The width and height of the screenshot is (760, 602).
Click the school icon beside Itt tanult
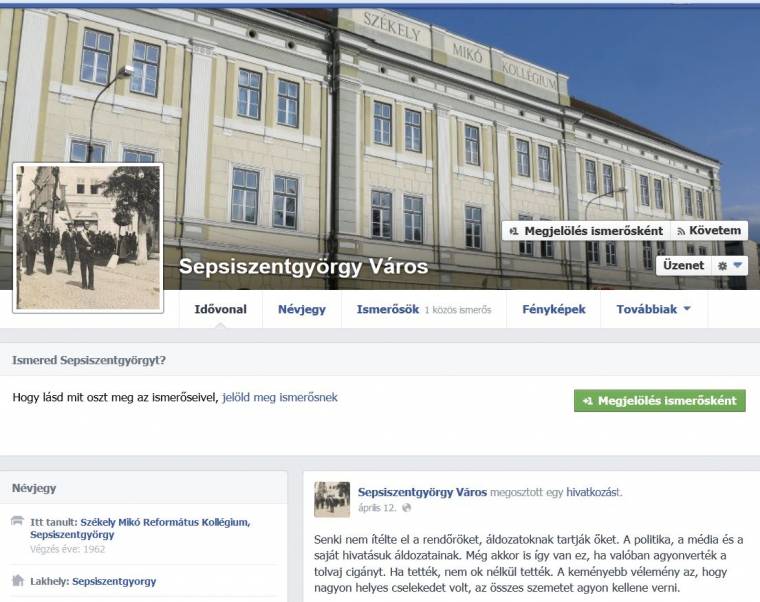coord(17,521)
